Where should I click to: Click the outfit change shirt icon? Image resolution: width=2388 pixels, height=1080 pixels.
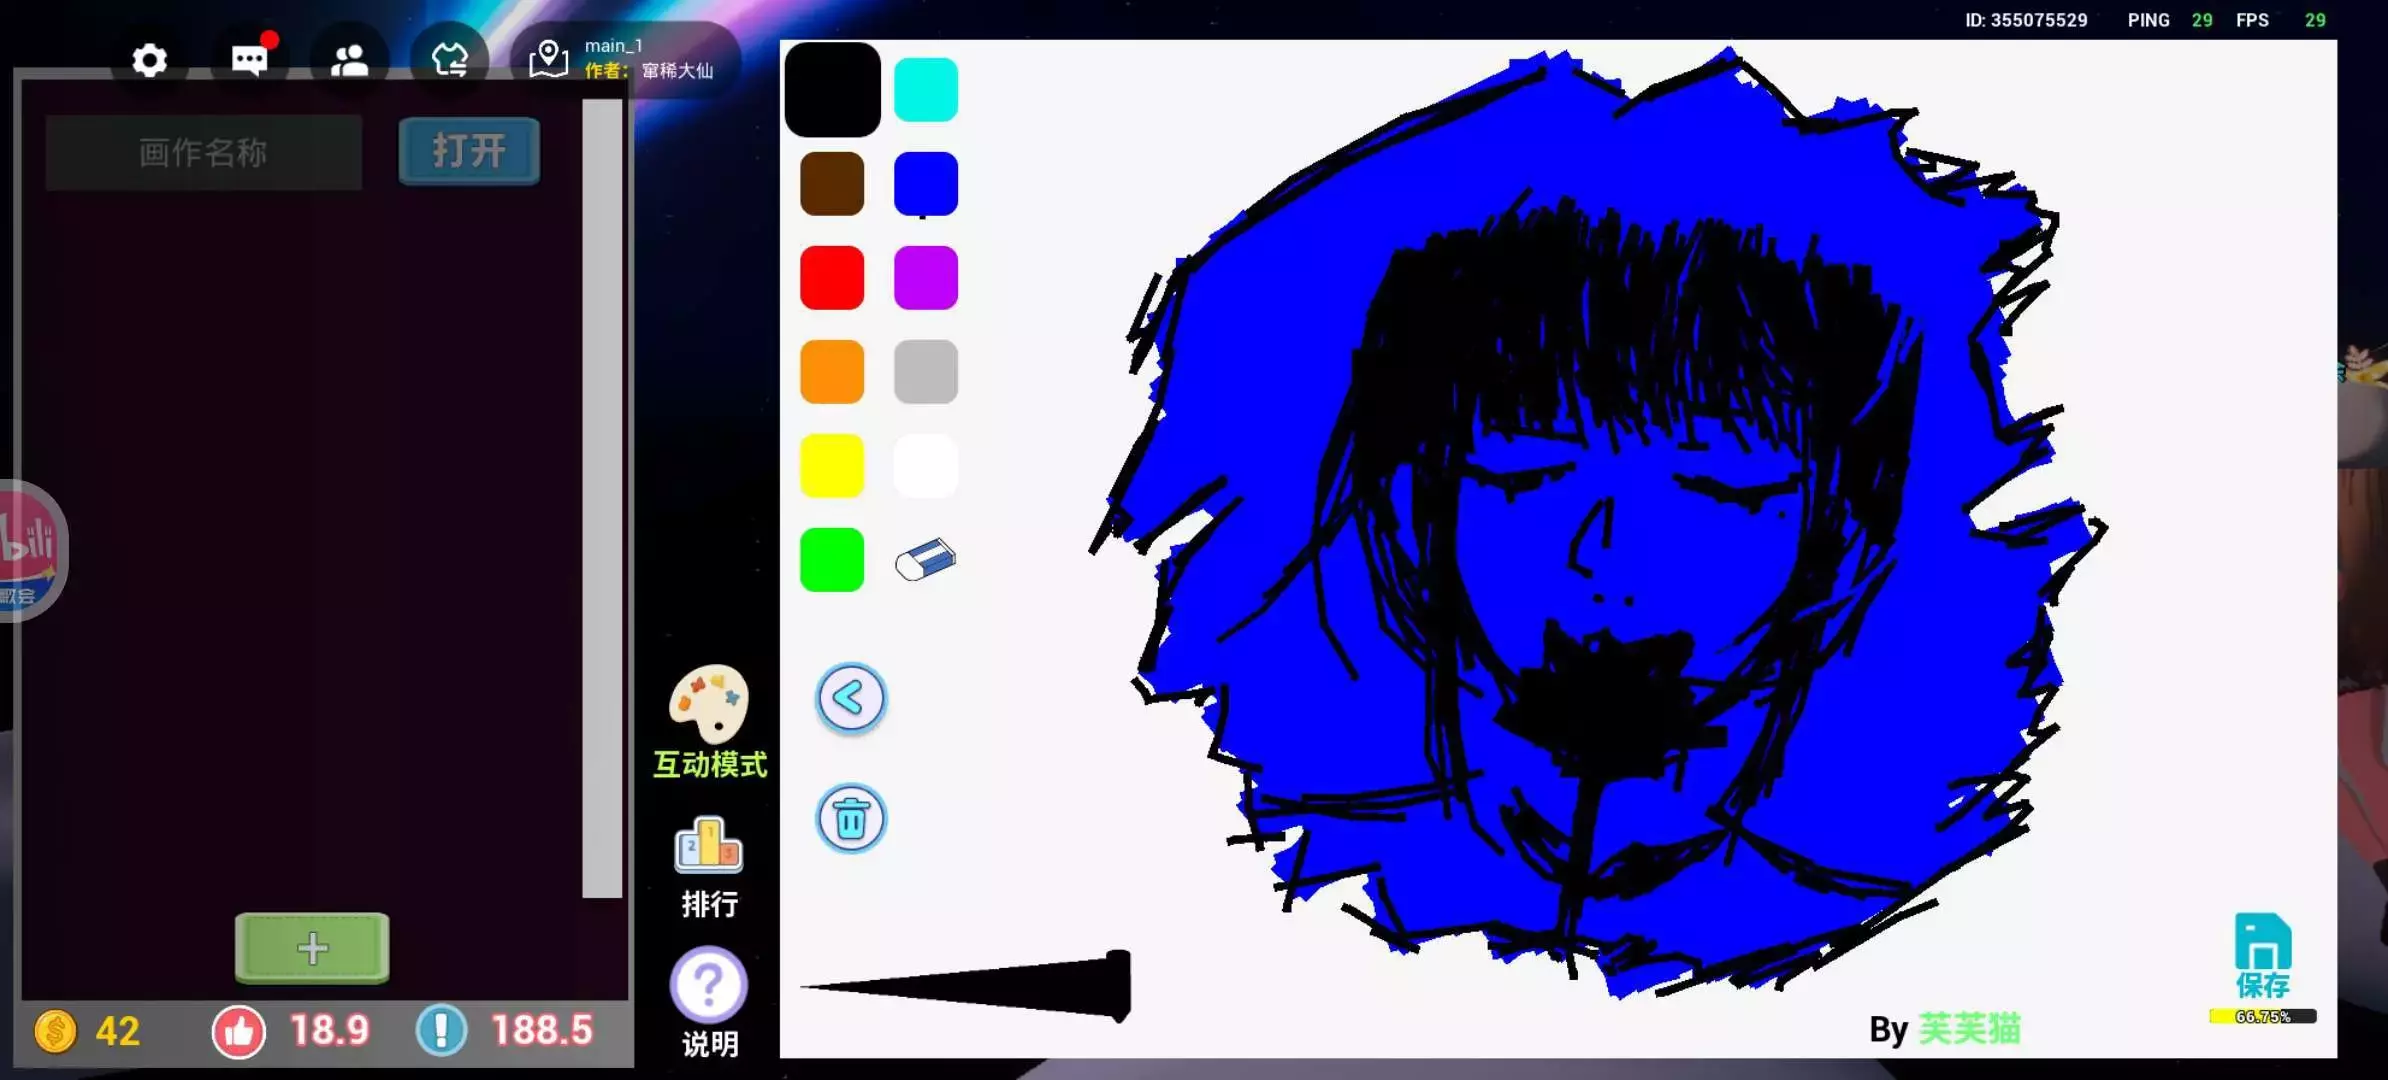pos(449,60)
